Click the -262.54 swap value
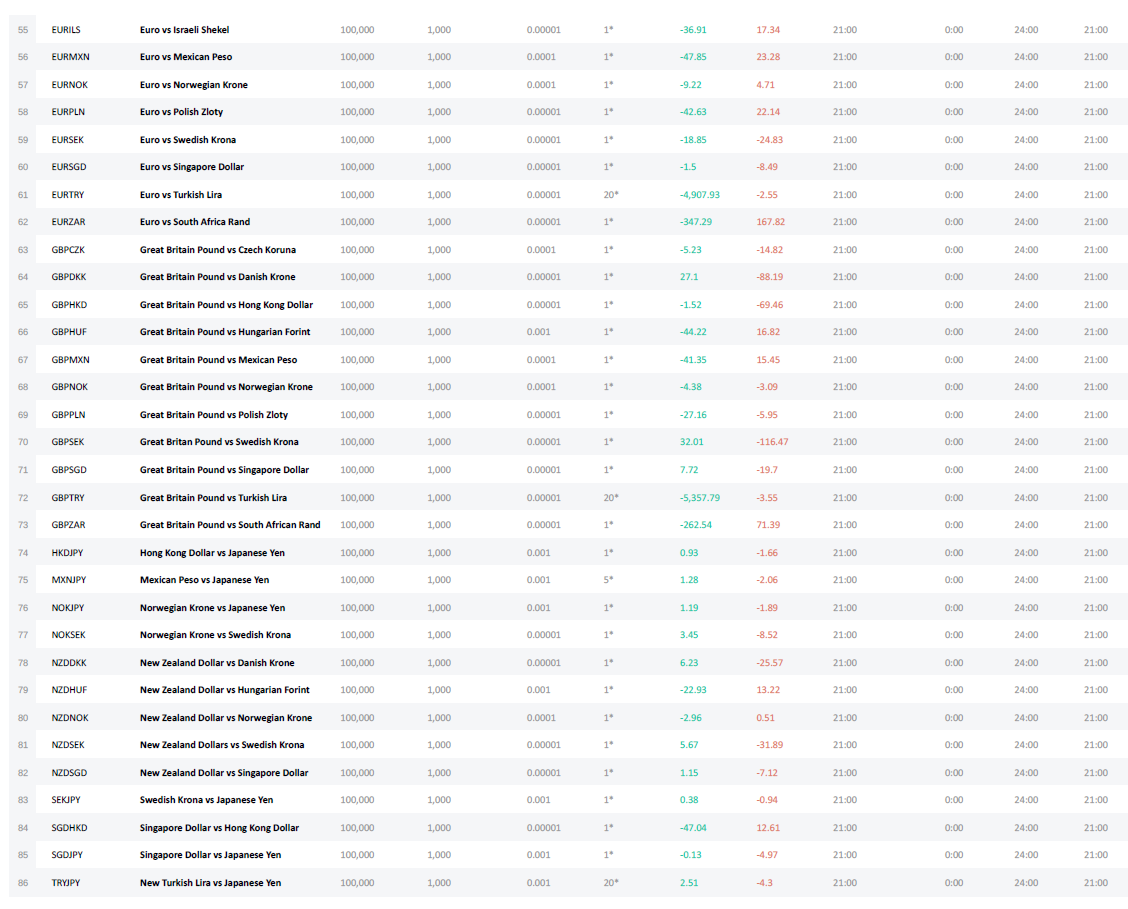The width and height of the screenshot is (1128, 909). [x=696, y=525]
